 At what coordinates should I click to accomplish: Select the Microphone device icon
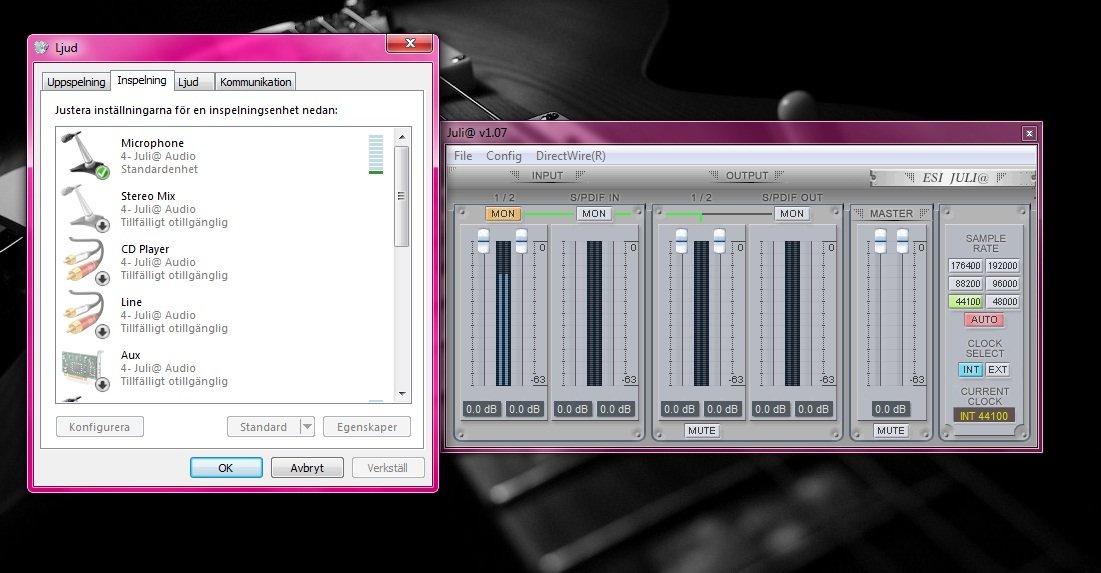coord(86,155)
